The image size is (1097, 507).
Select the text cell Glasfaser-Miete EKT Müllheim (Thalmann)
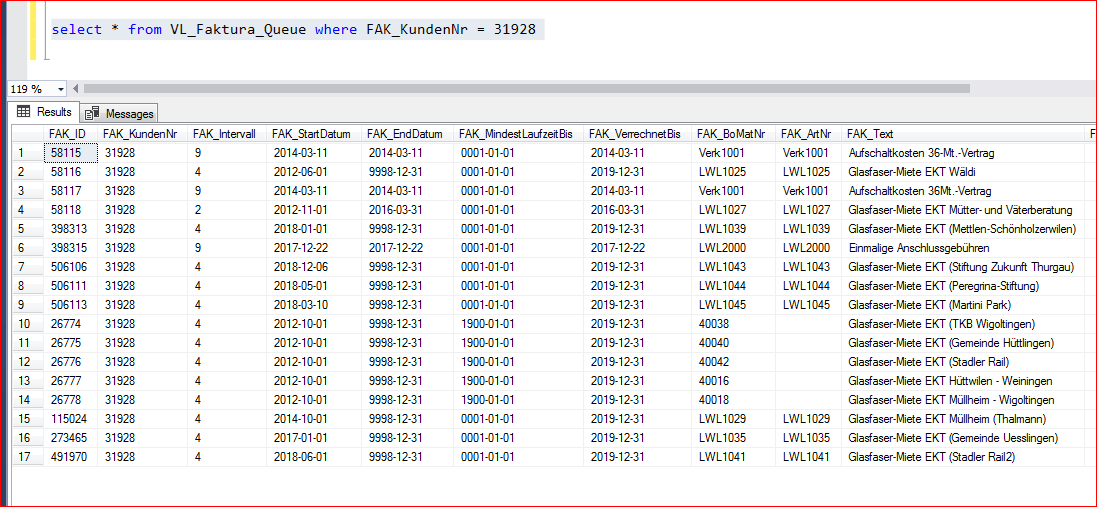(964, 419)
